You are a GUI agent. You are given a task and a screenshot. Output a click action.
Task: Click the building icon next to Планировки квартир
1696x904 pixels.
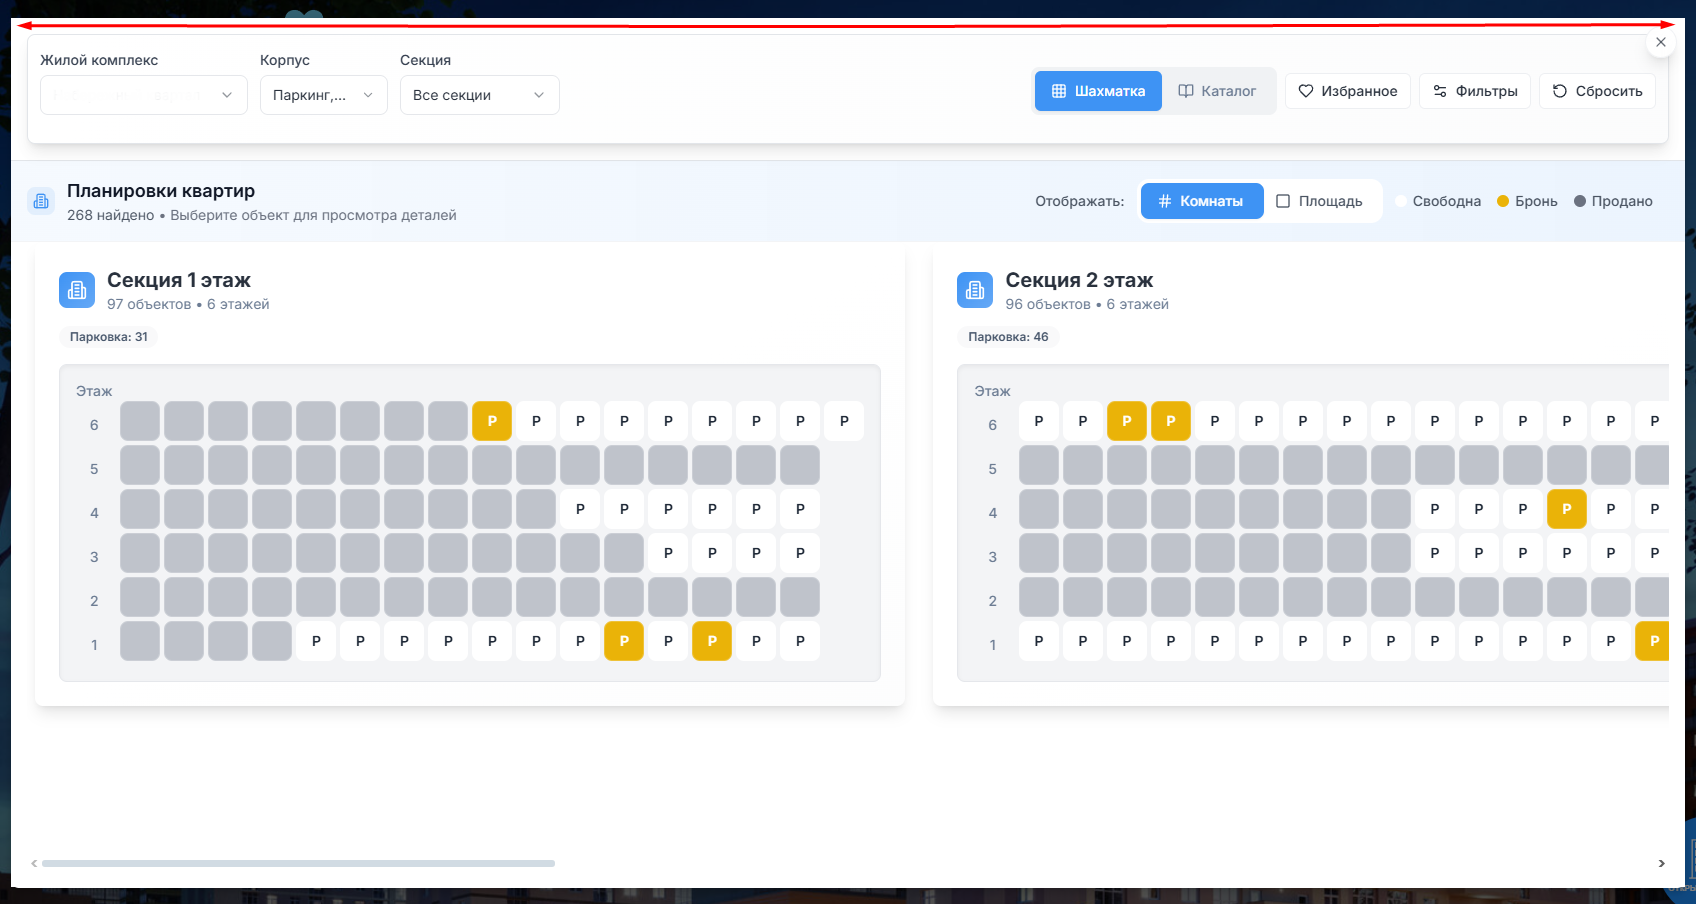pyautogui.click(x=41, y=201)
